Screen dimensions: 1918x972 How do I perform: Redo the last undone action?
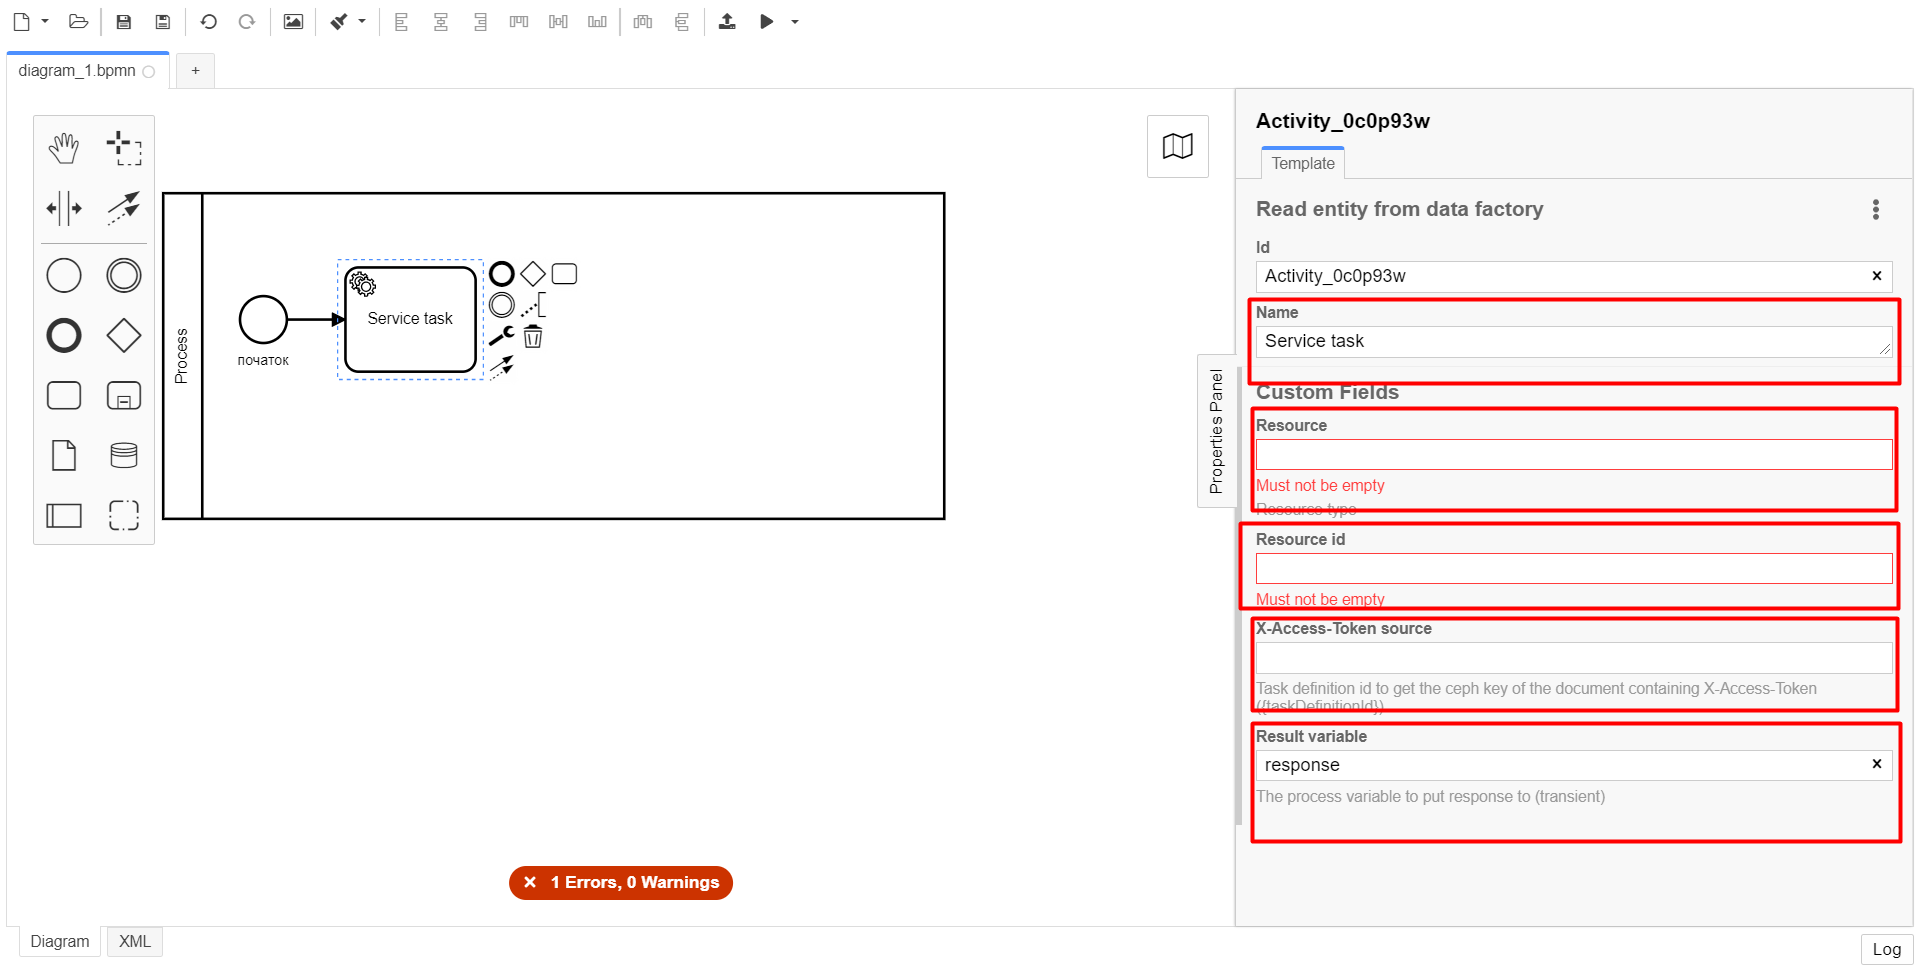(247, 21)
